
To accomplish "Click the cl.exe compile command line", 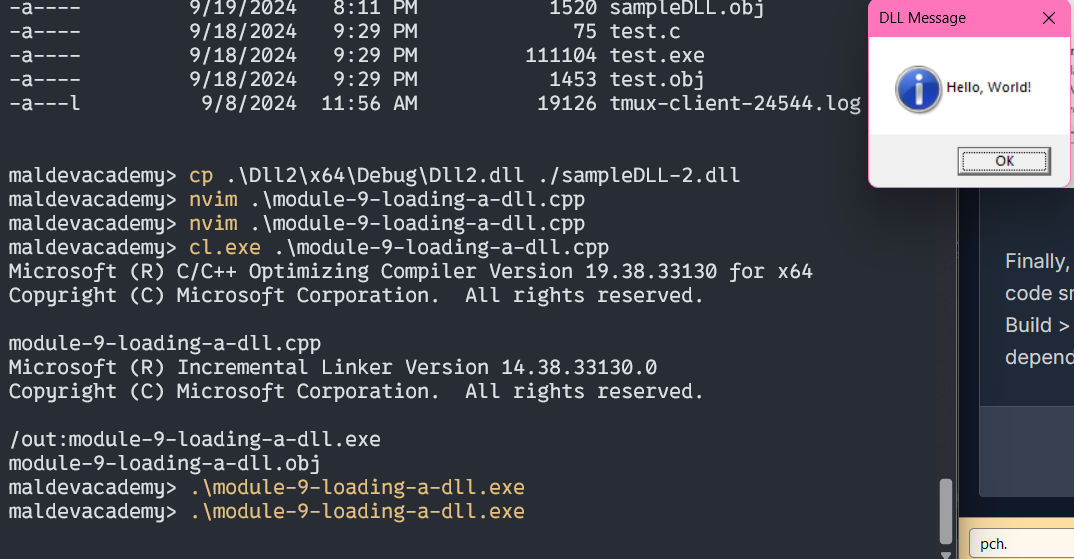I will pyautogui.click(x=398, y=247).
